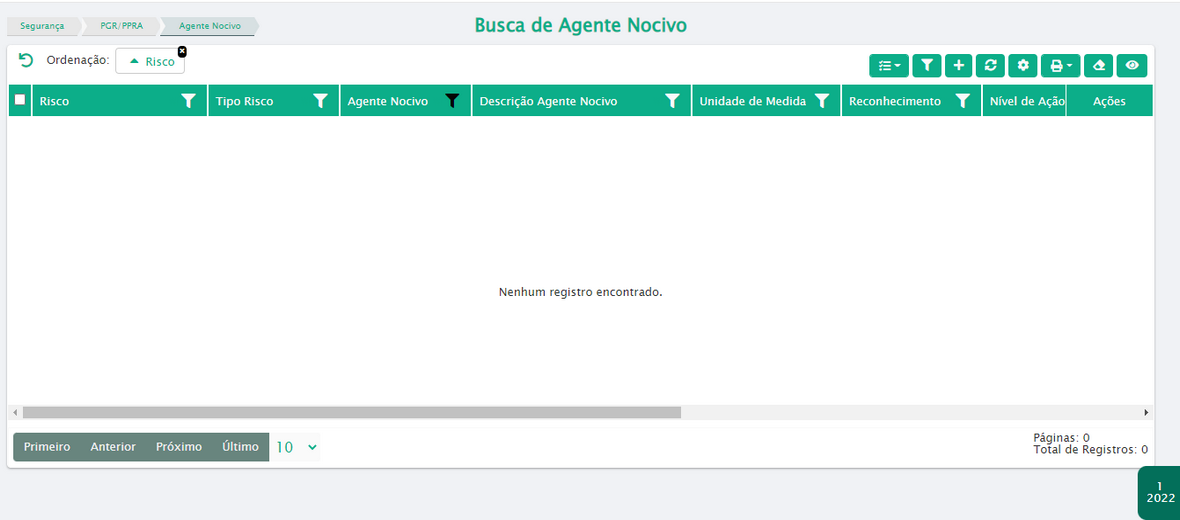Open the 1 2022 period badge
Viewport: 1180px width, 520px height.
pos(1159,492)
